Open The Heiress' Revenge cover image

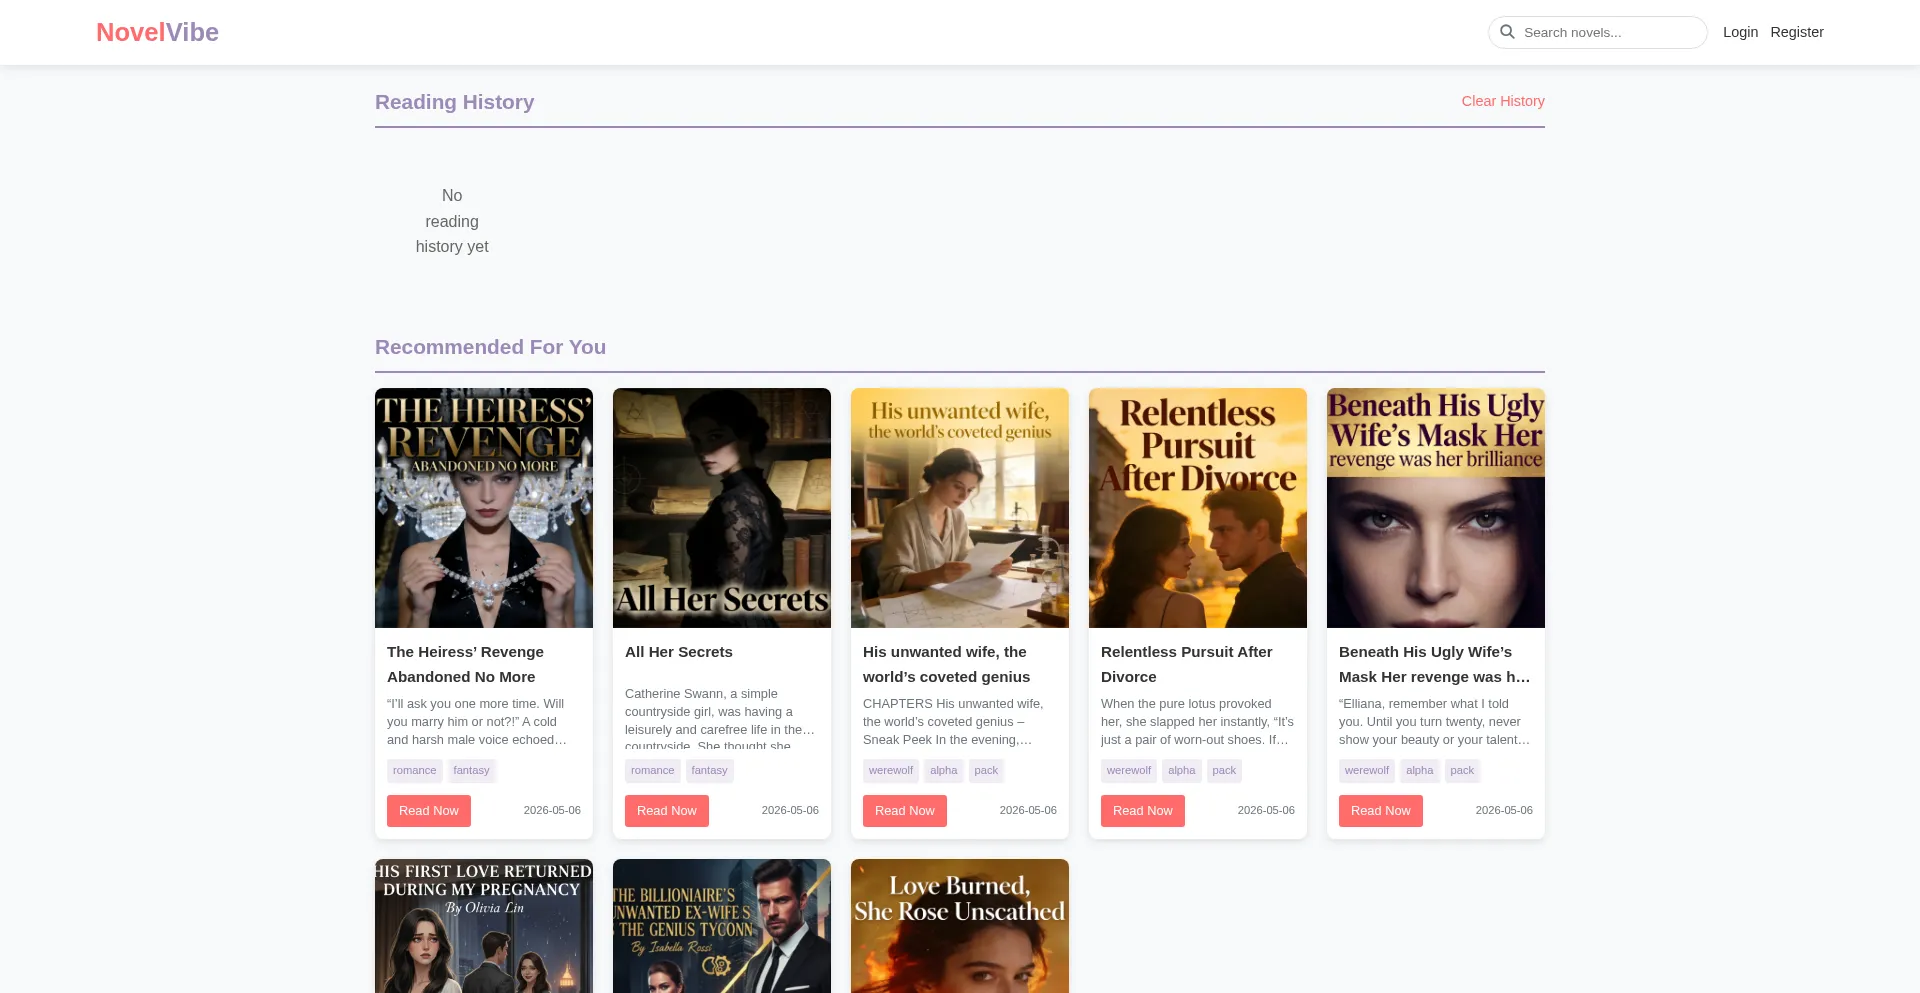coord(484,508)
